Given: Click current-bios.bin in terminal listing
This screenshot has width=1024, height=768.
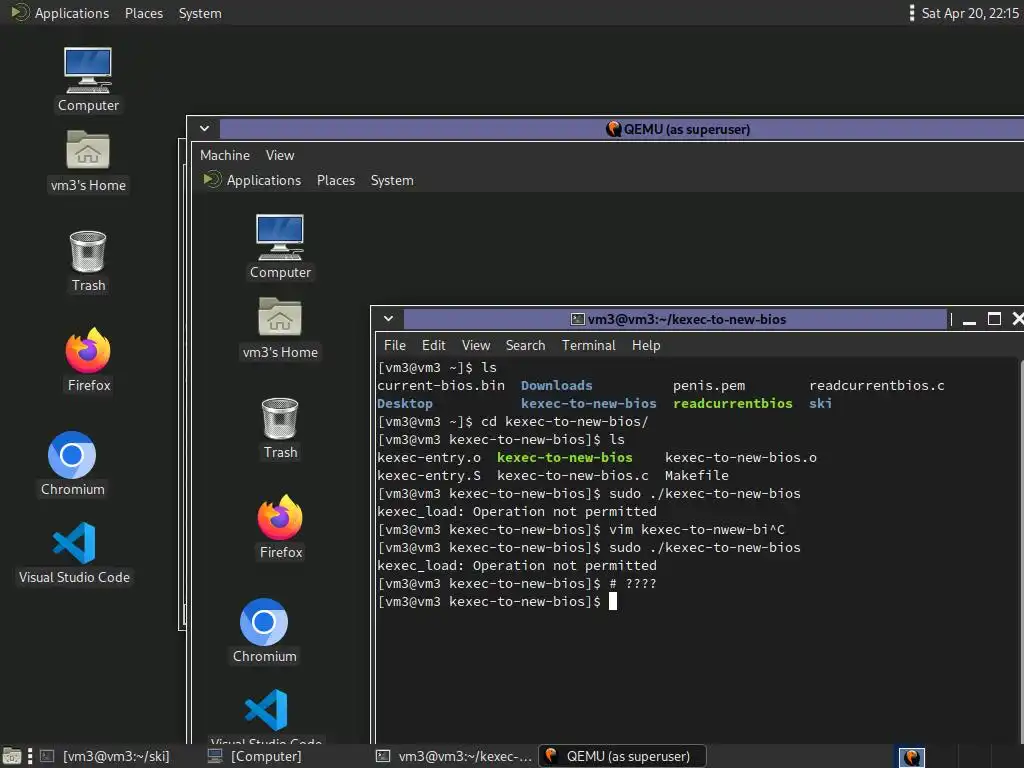Looking at the screenshot, I should pos(441,385).
